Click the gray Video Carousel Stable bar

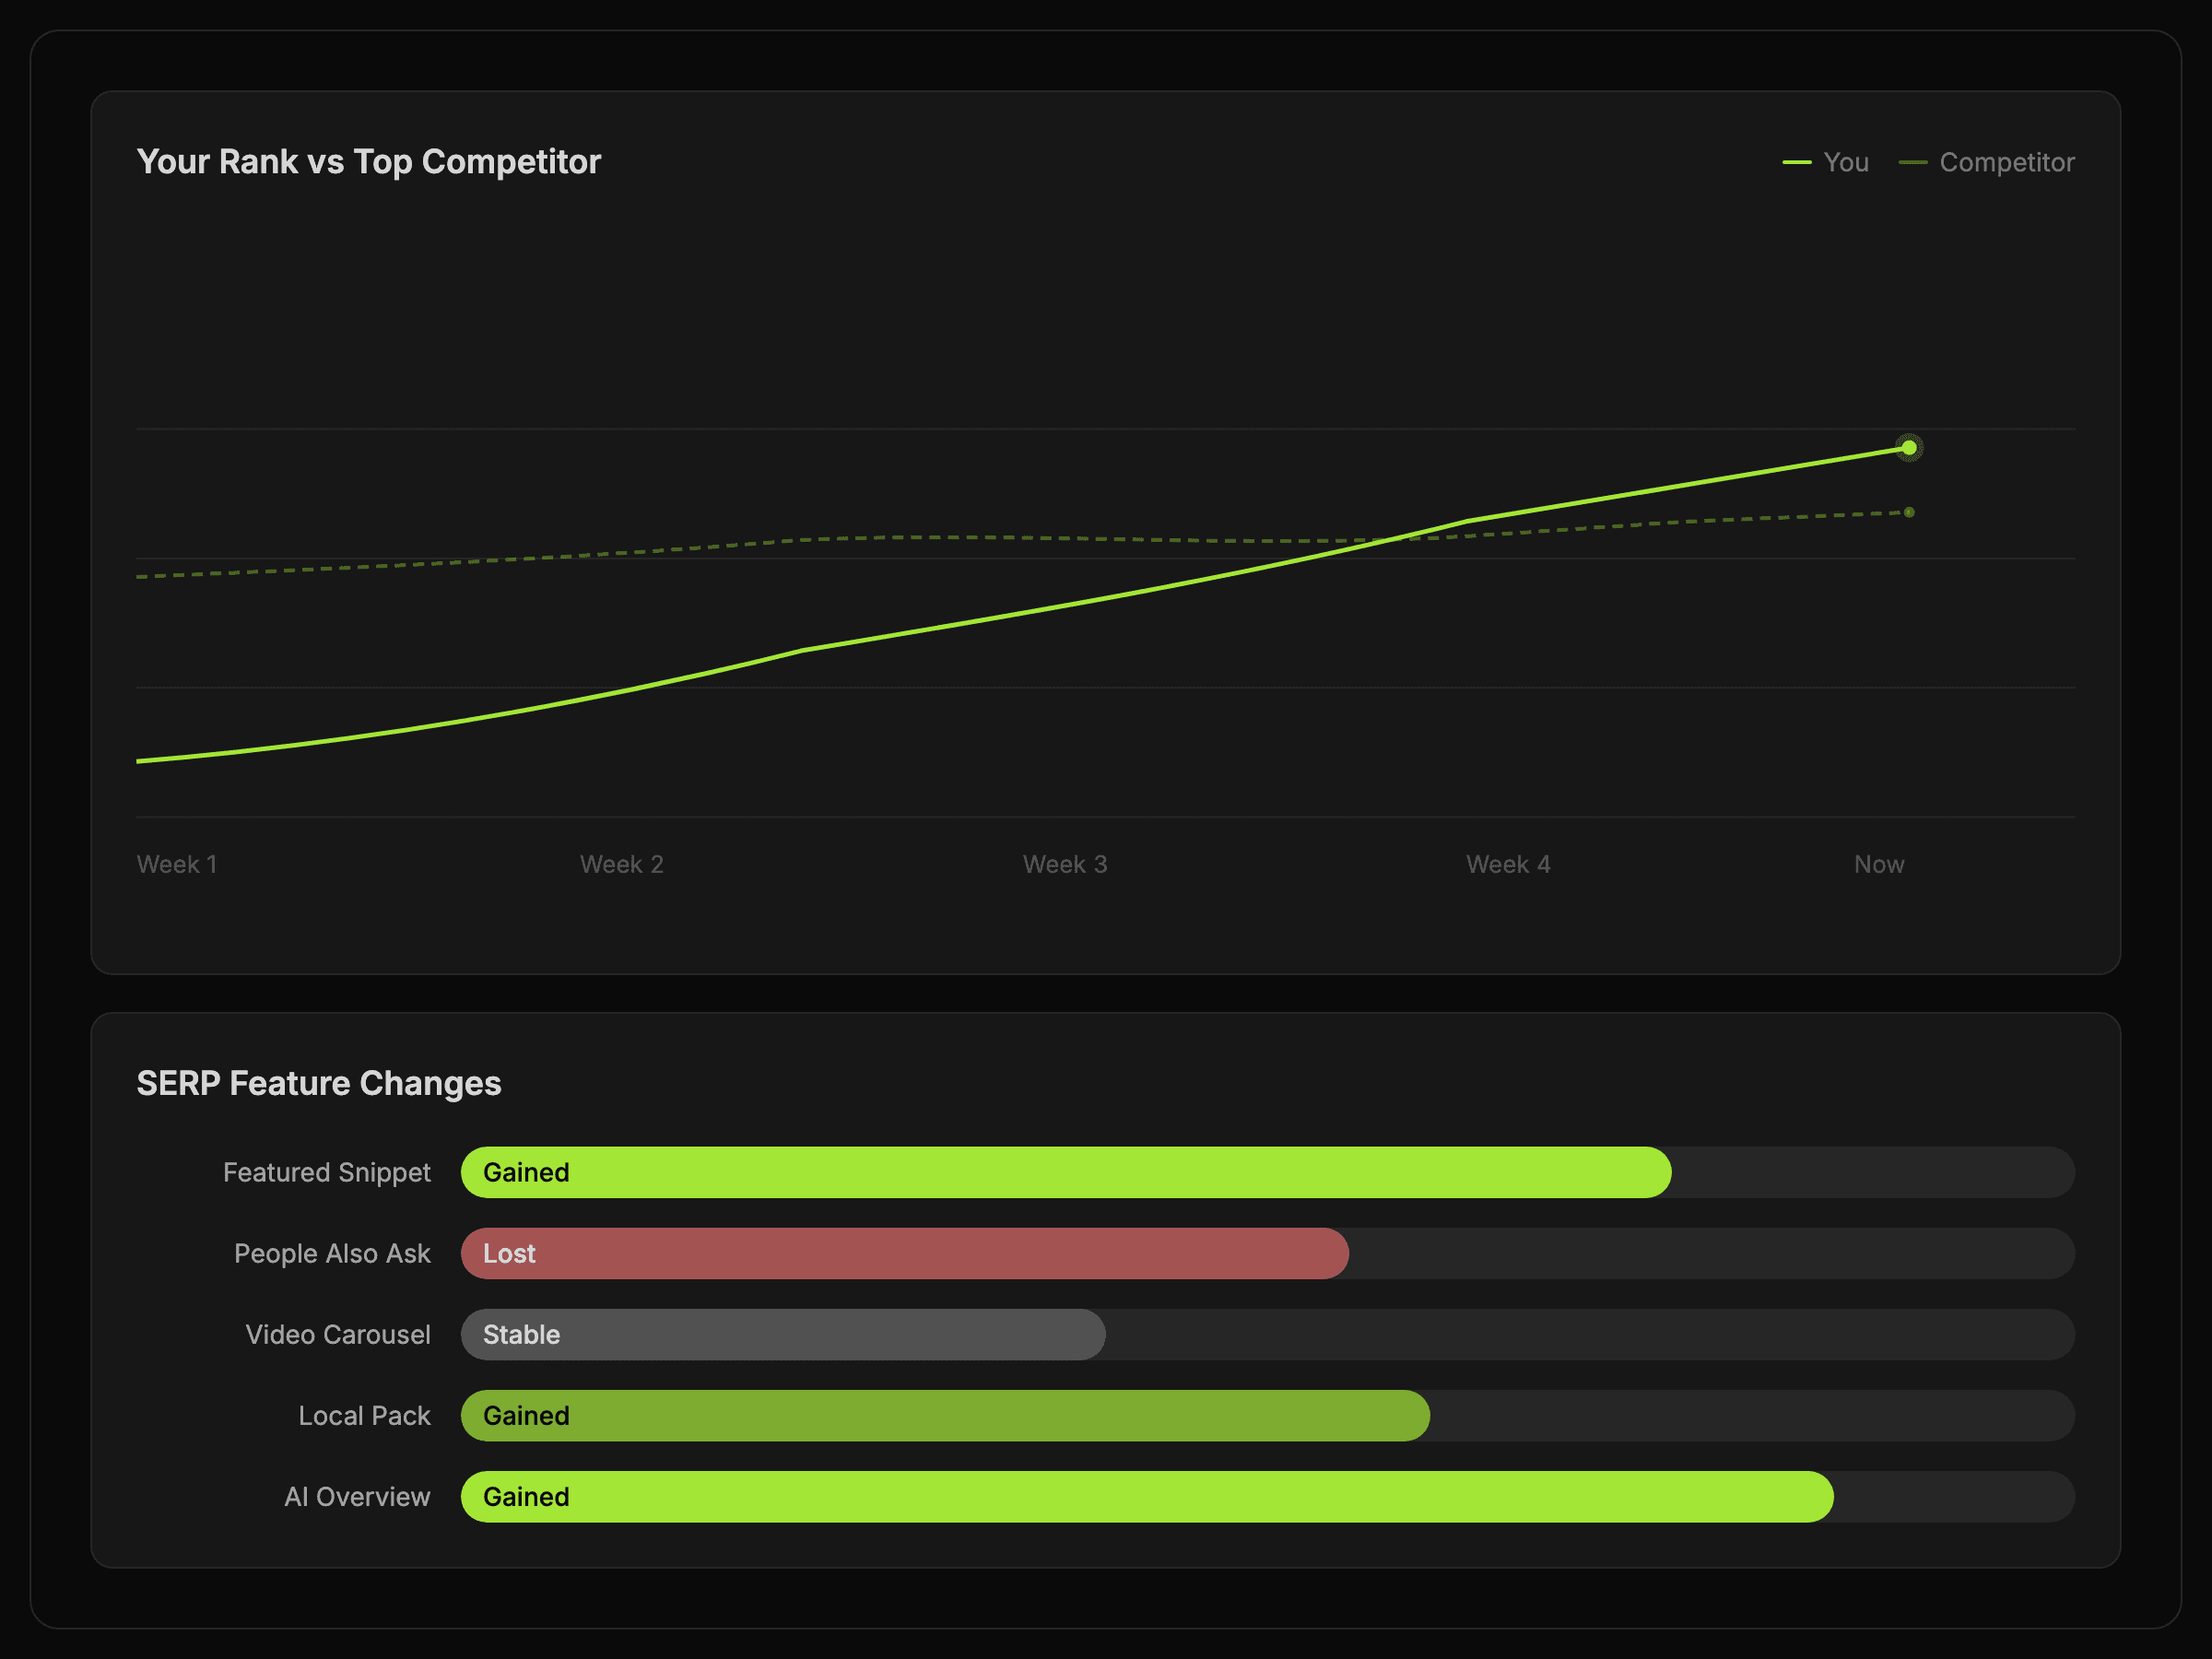783,1334
